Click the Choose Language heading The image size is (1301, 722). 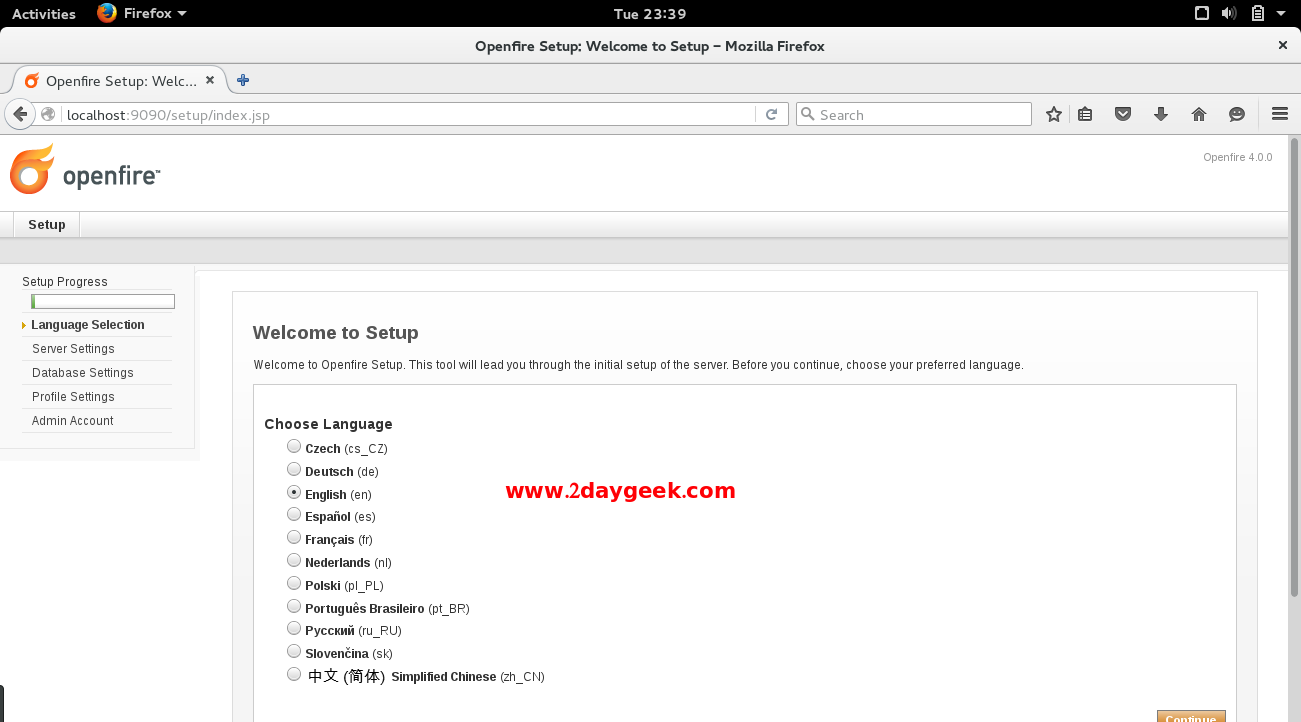(x=328, y=424)
